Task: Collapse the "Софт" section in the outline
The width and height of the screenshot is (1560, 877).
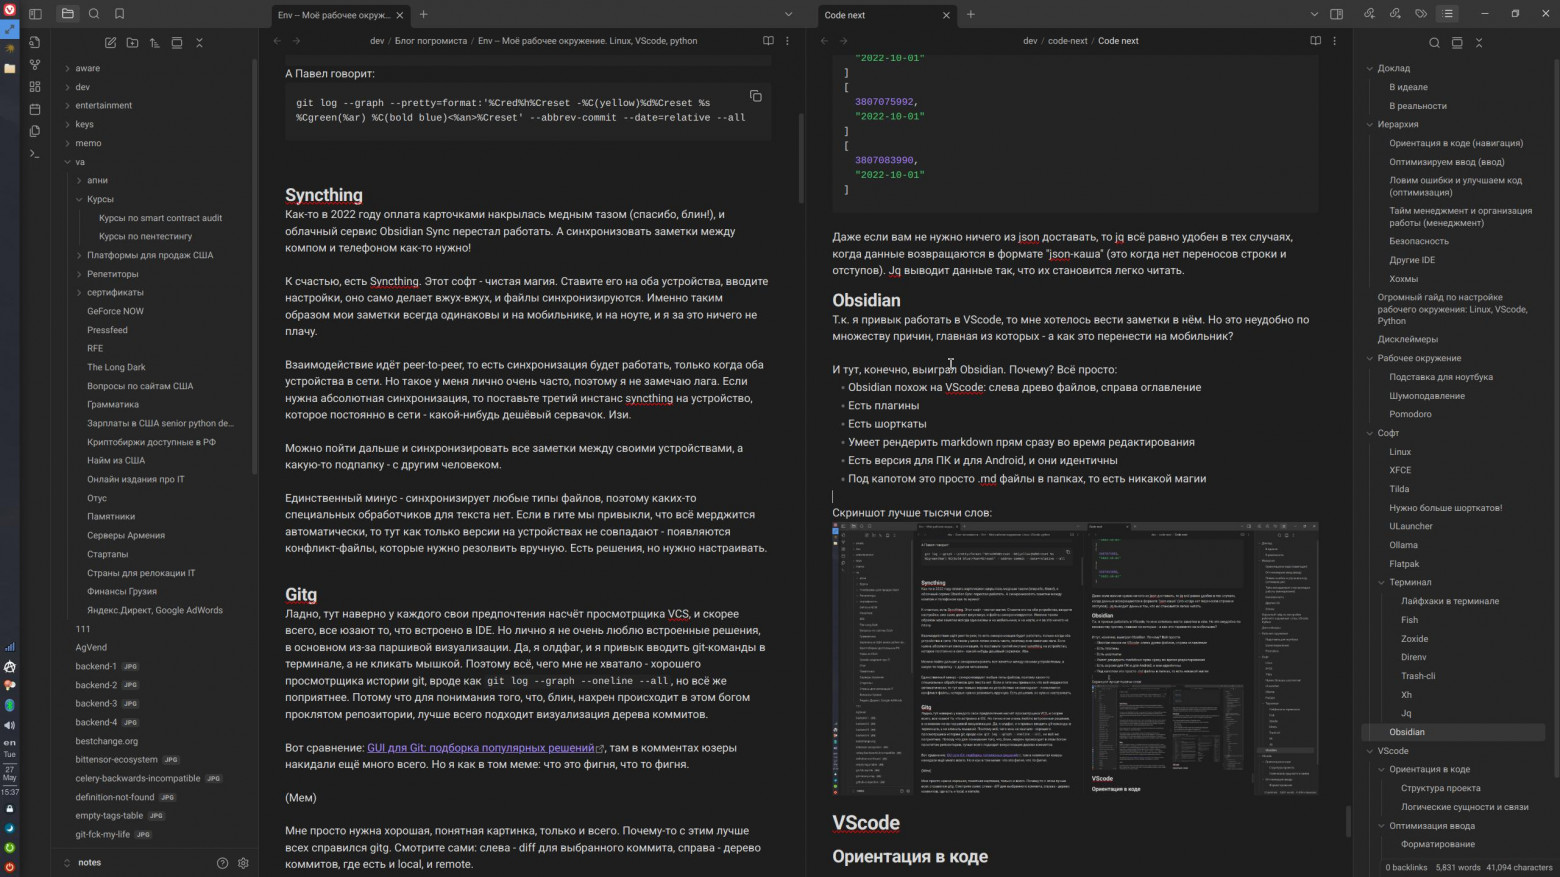Action: [1371, 432]
